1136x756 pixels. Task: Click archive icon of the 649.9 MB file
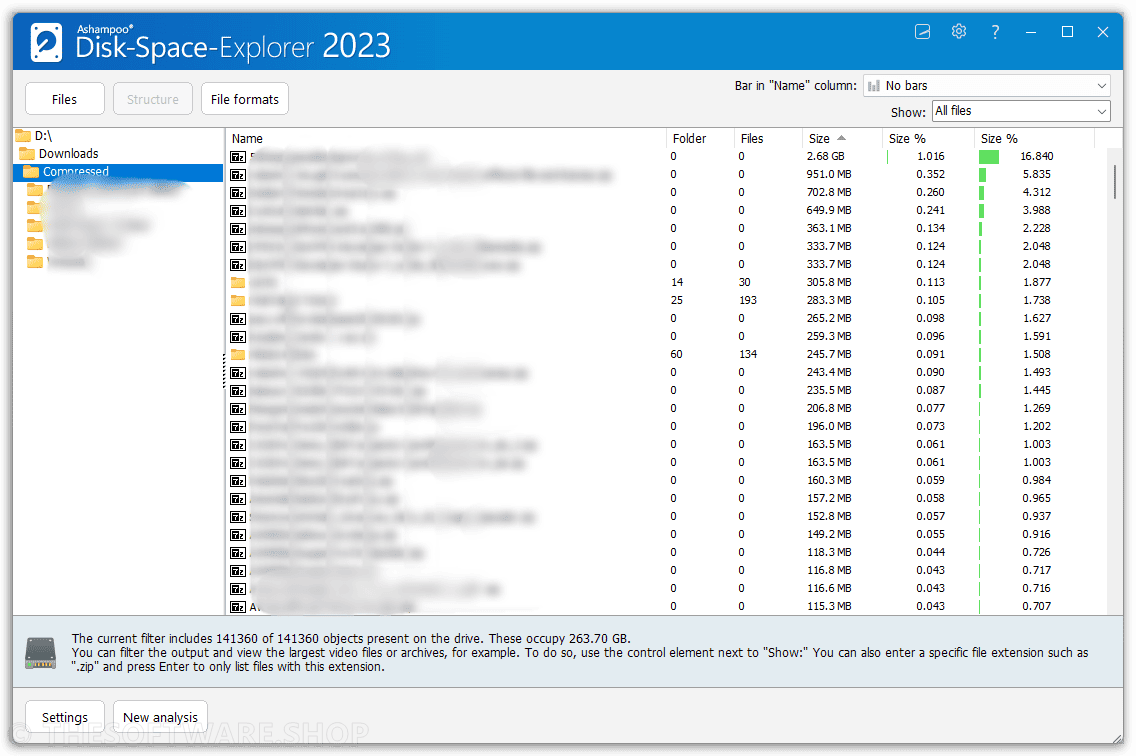click(x=238, y=211)
